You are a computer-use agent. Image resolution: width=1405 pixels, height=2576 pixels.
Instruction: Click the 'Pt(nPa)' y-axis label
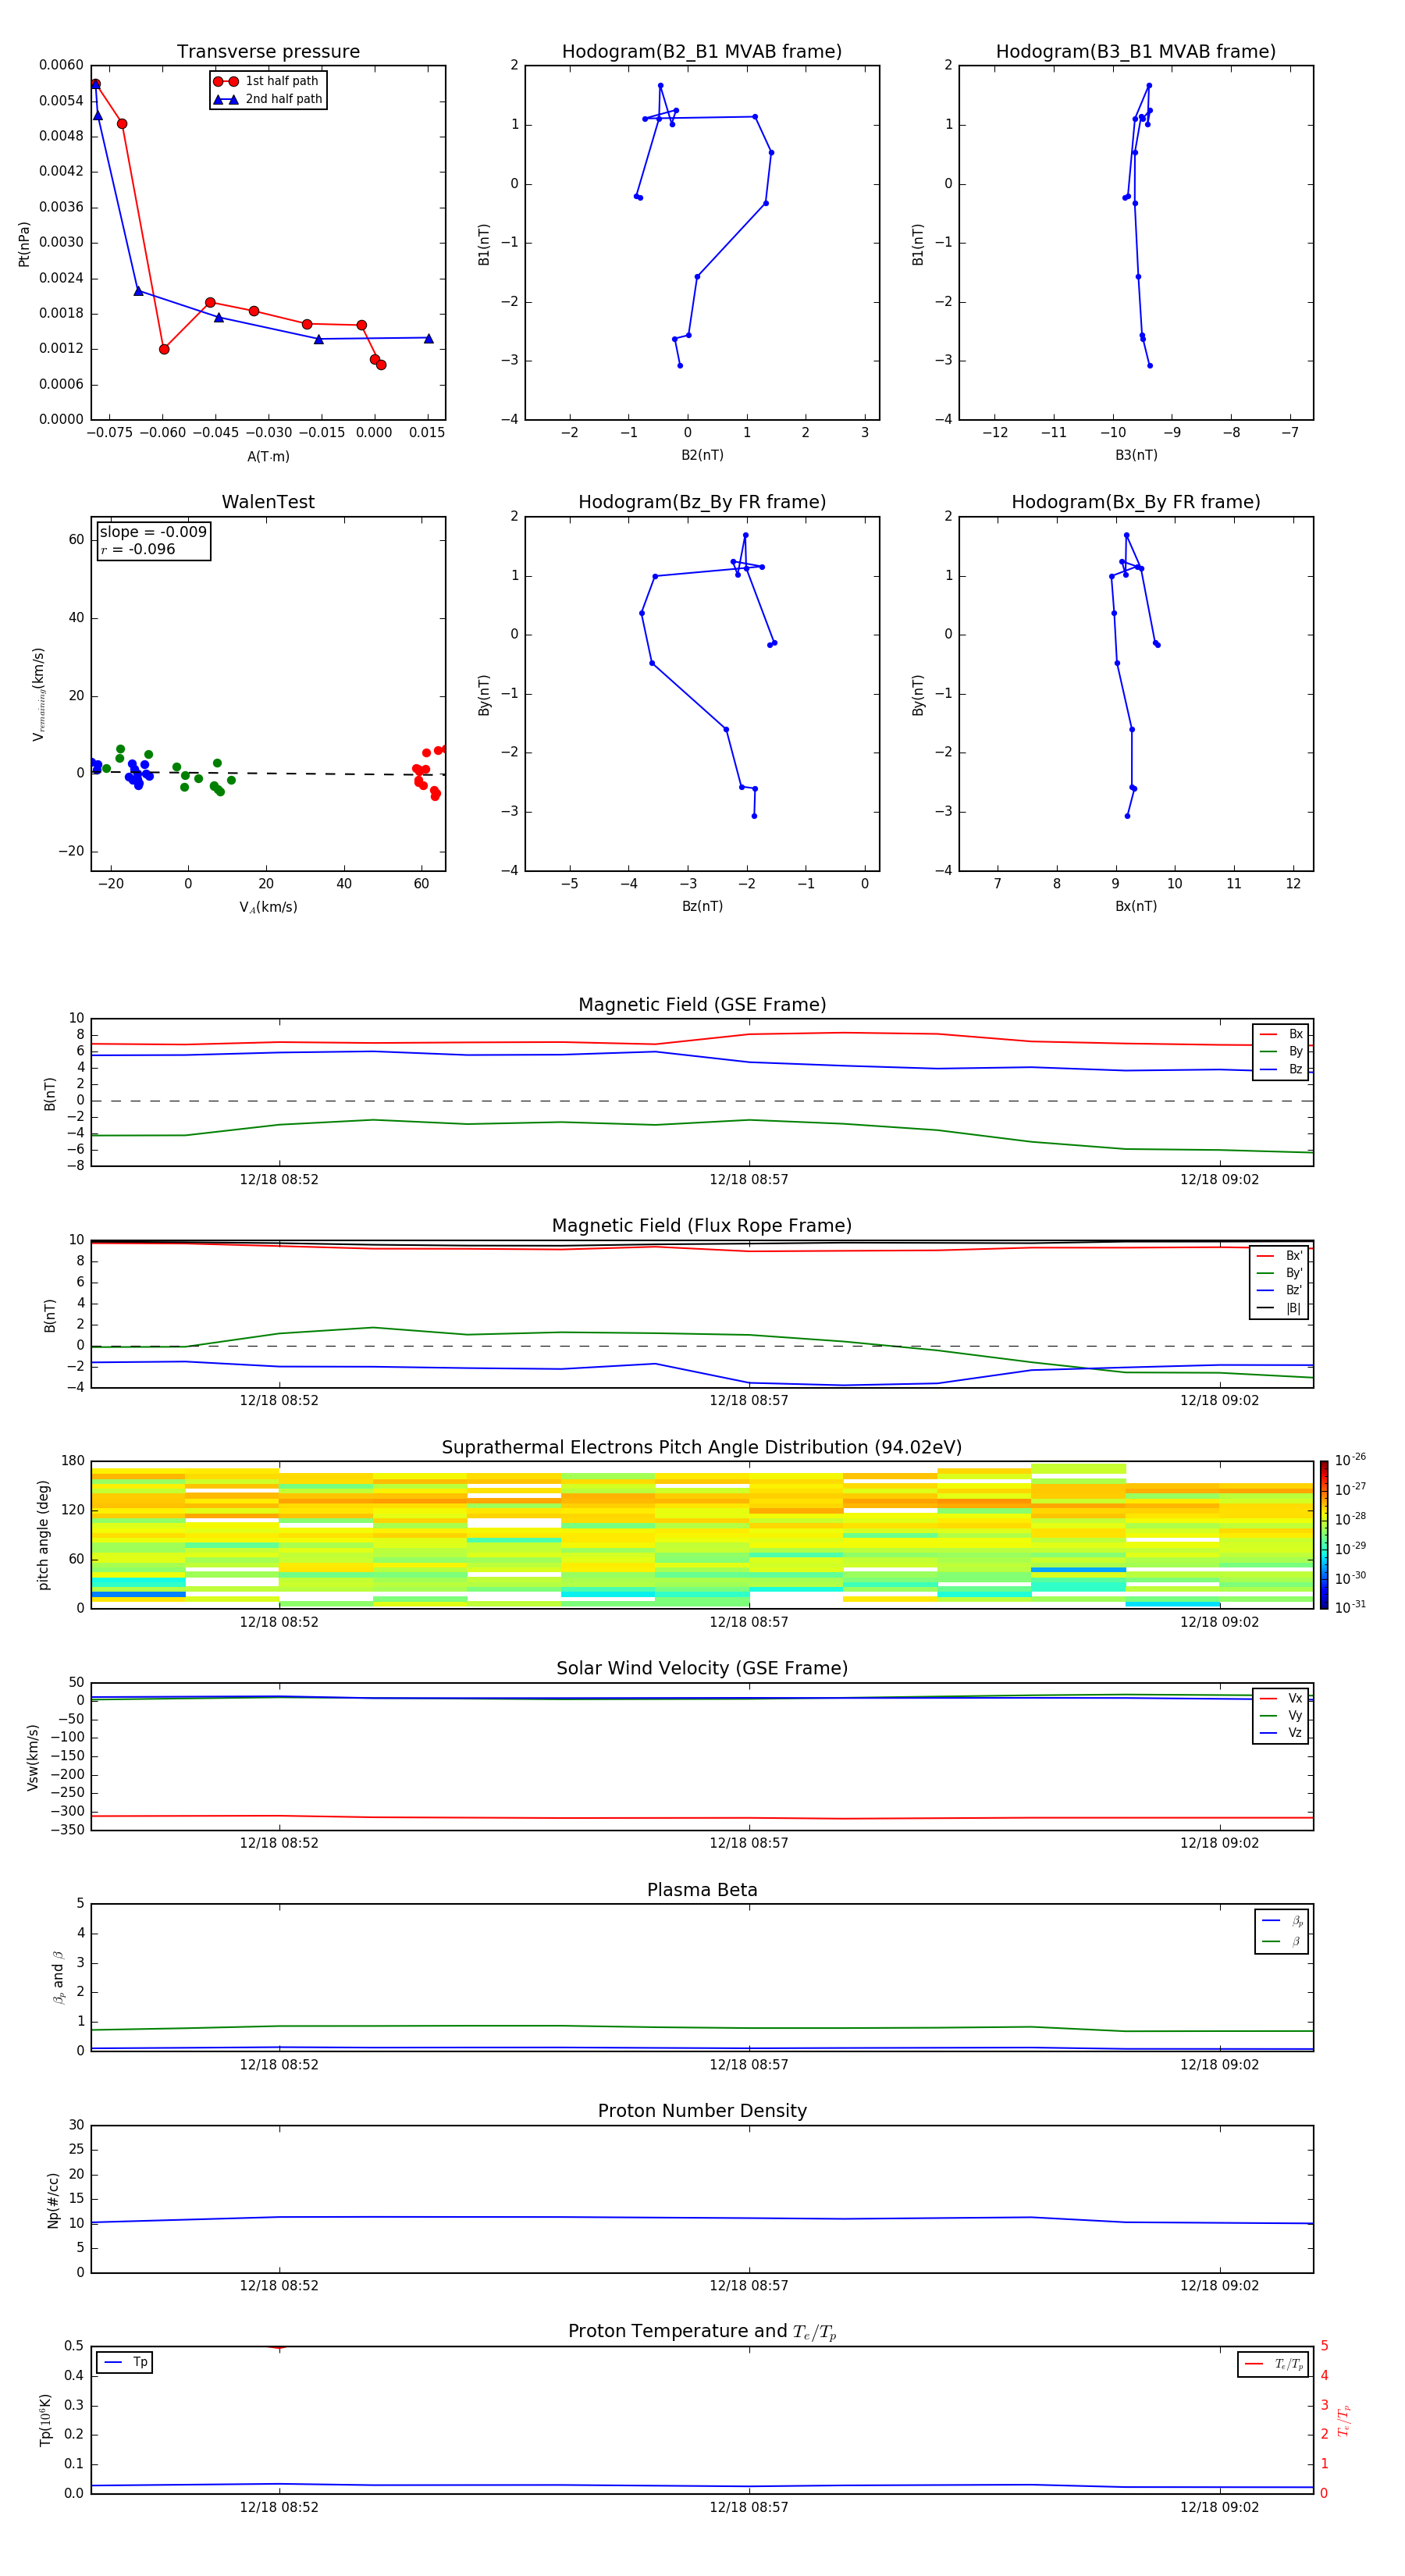coord(24,244)
